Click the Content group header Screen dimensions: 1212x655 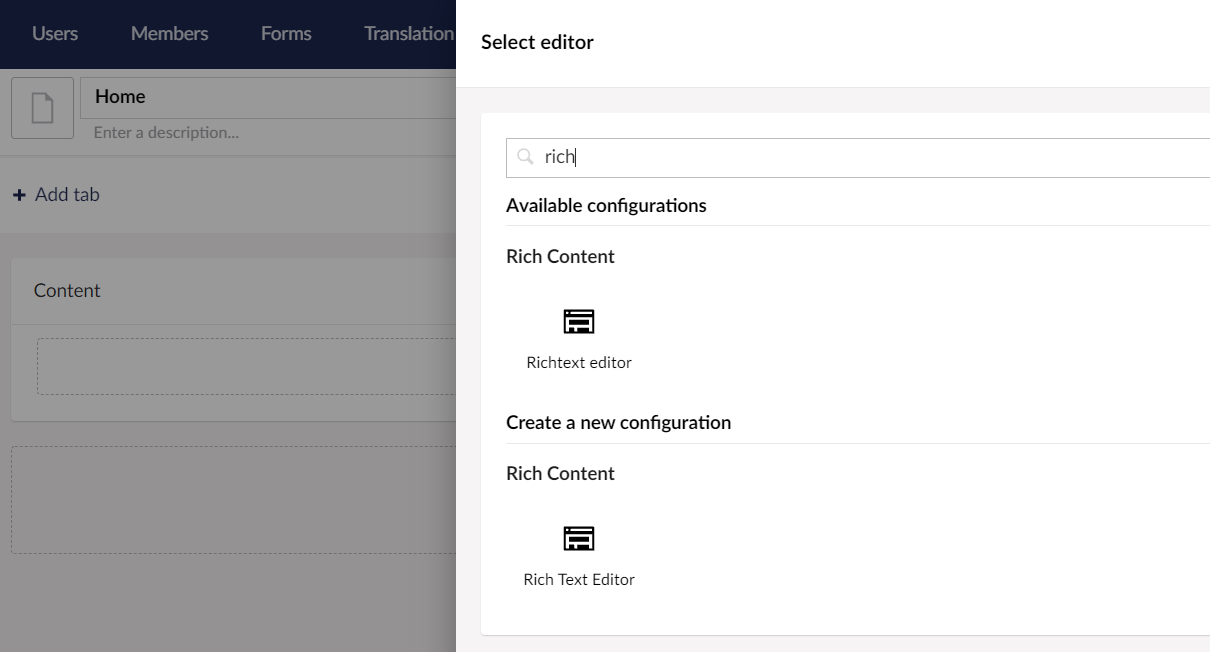point(66,290)
